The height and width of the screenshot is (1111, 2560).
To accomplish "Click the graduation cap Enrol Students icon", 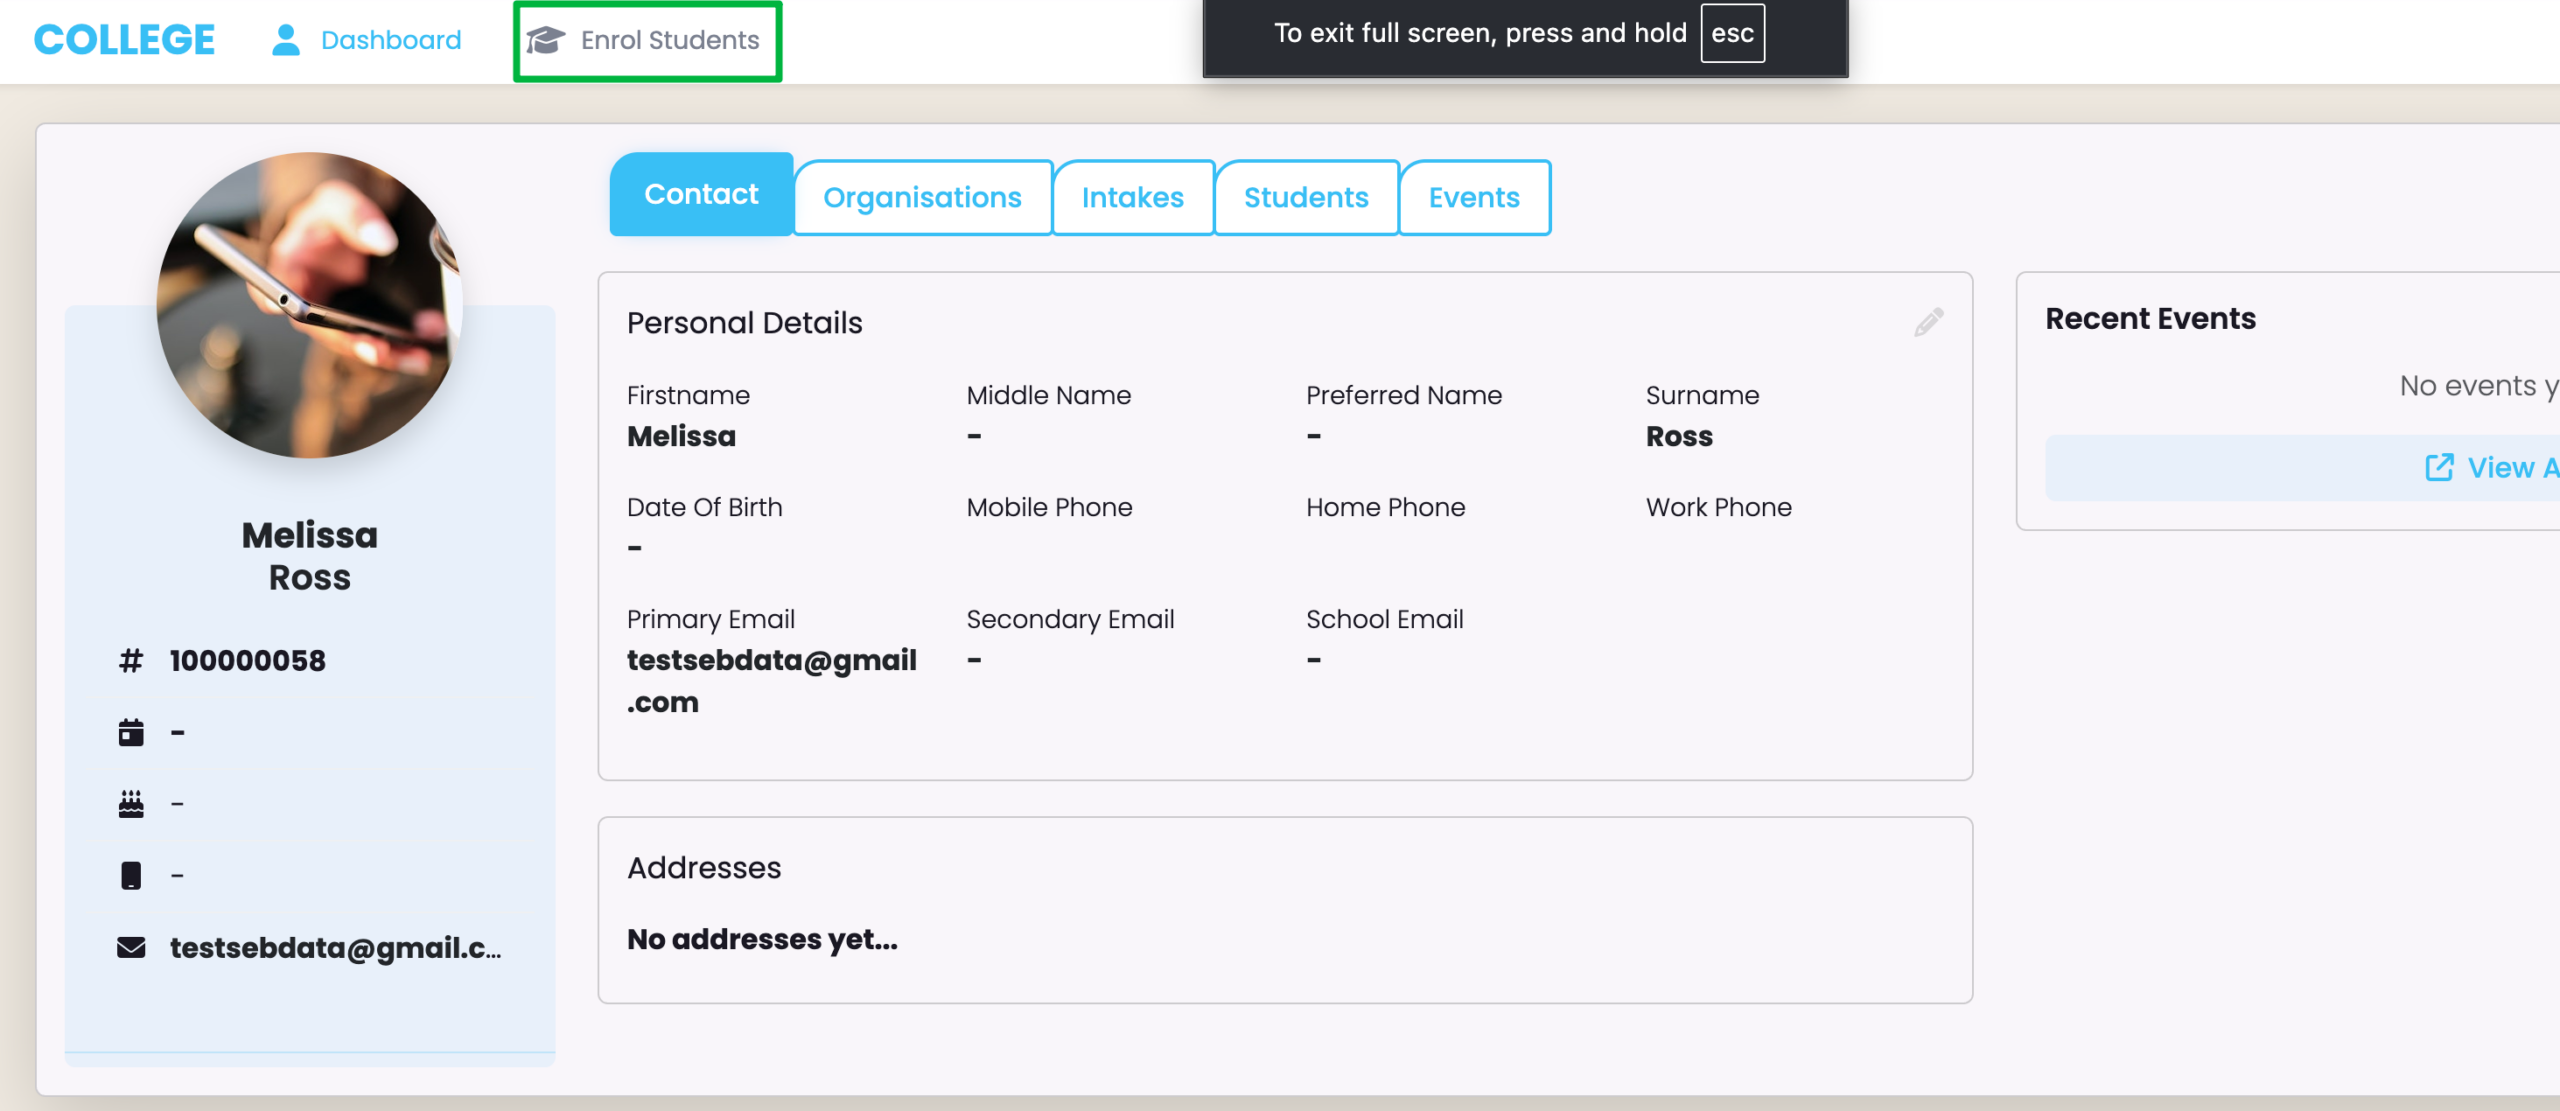I will (x=546, y=40).
